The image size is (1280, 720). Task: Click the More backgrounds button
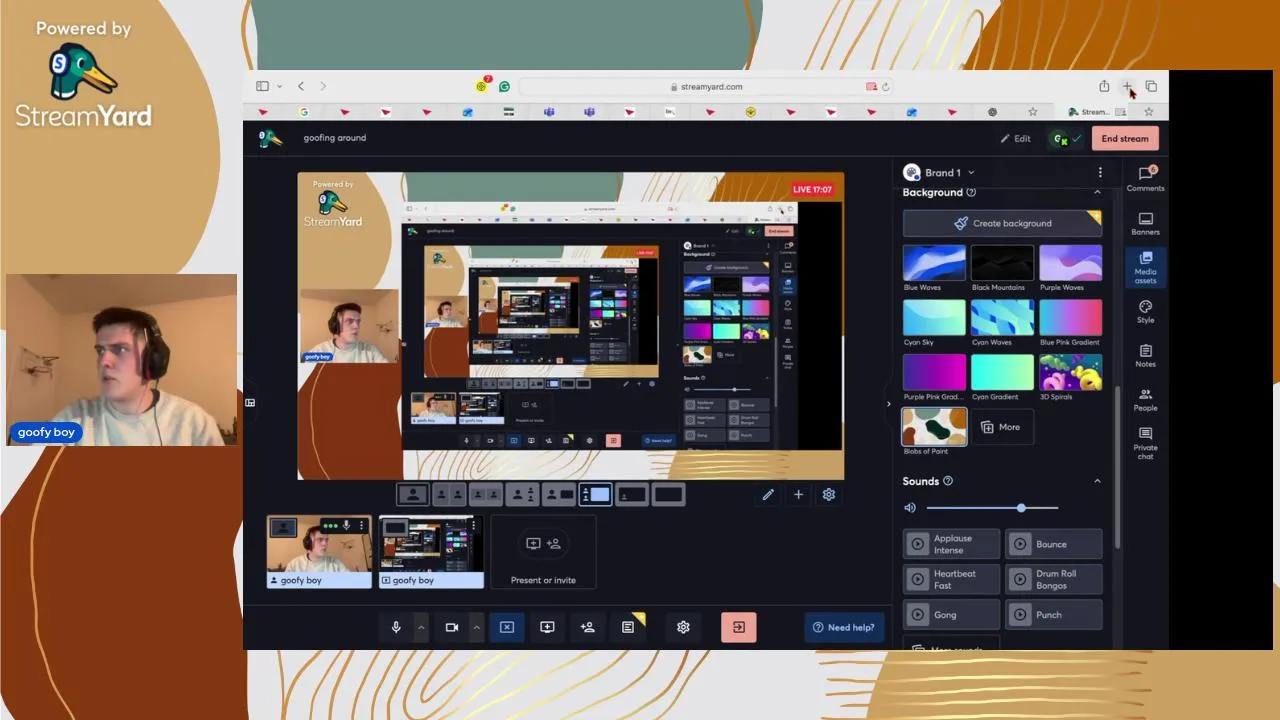(1002, 427)
